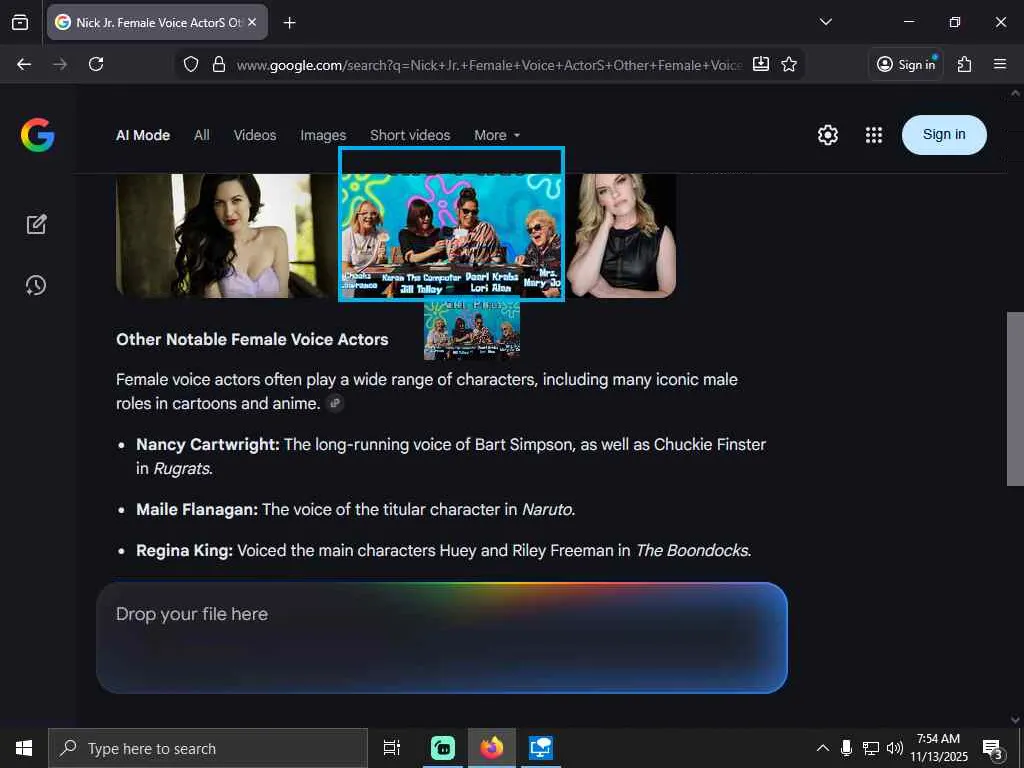
Task: Go back to previous page
Action: (24, 64)
